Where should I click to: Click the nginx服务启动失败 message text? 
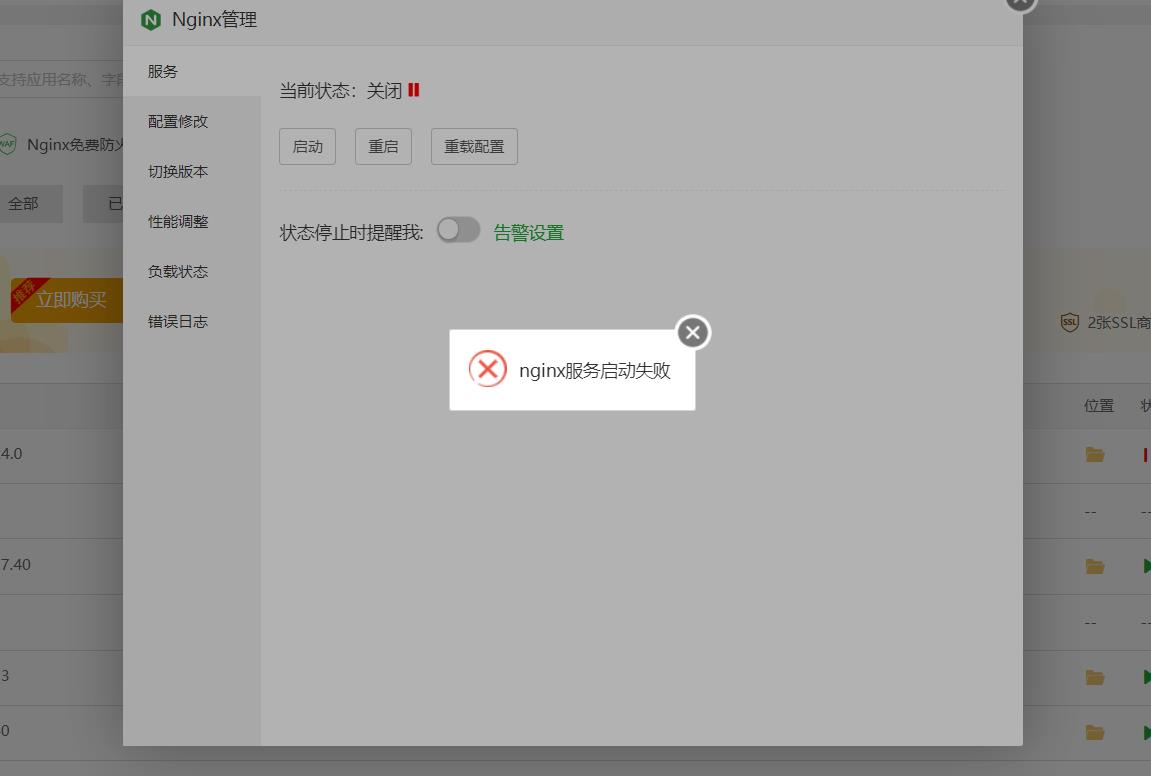pyautogui.click(x=595, y=370)
